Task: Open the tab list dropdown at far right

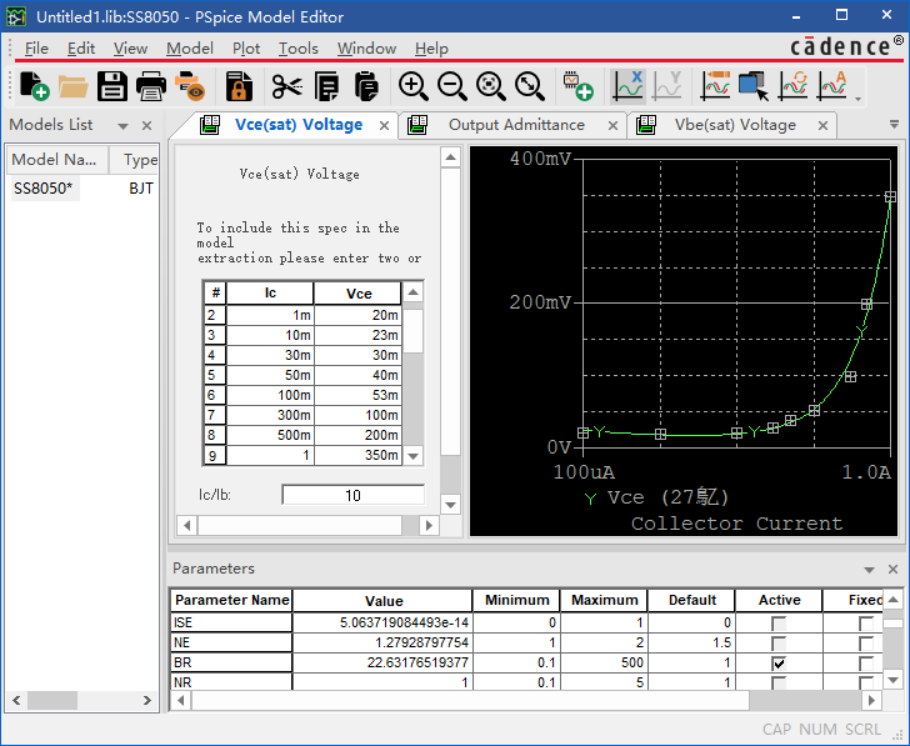Action: click(x=894, y=124)
